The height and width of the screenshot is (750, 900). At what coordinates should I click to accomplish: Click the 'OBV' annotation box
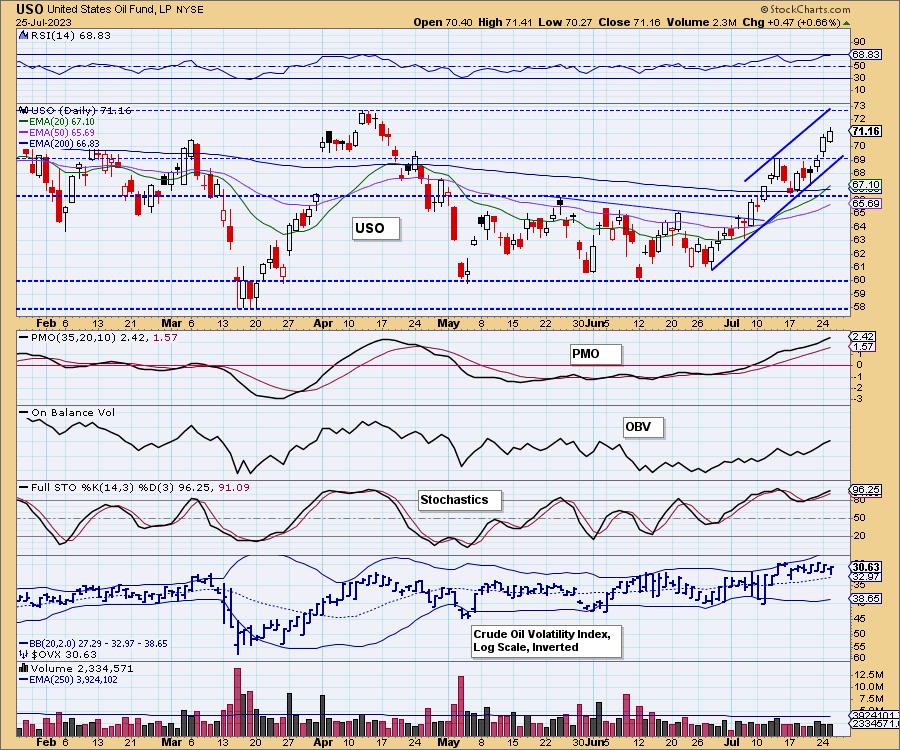click(643, 428)
